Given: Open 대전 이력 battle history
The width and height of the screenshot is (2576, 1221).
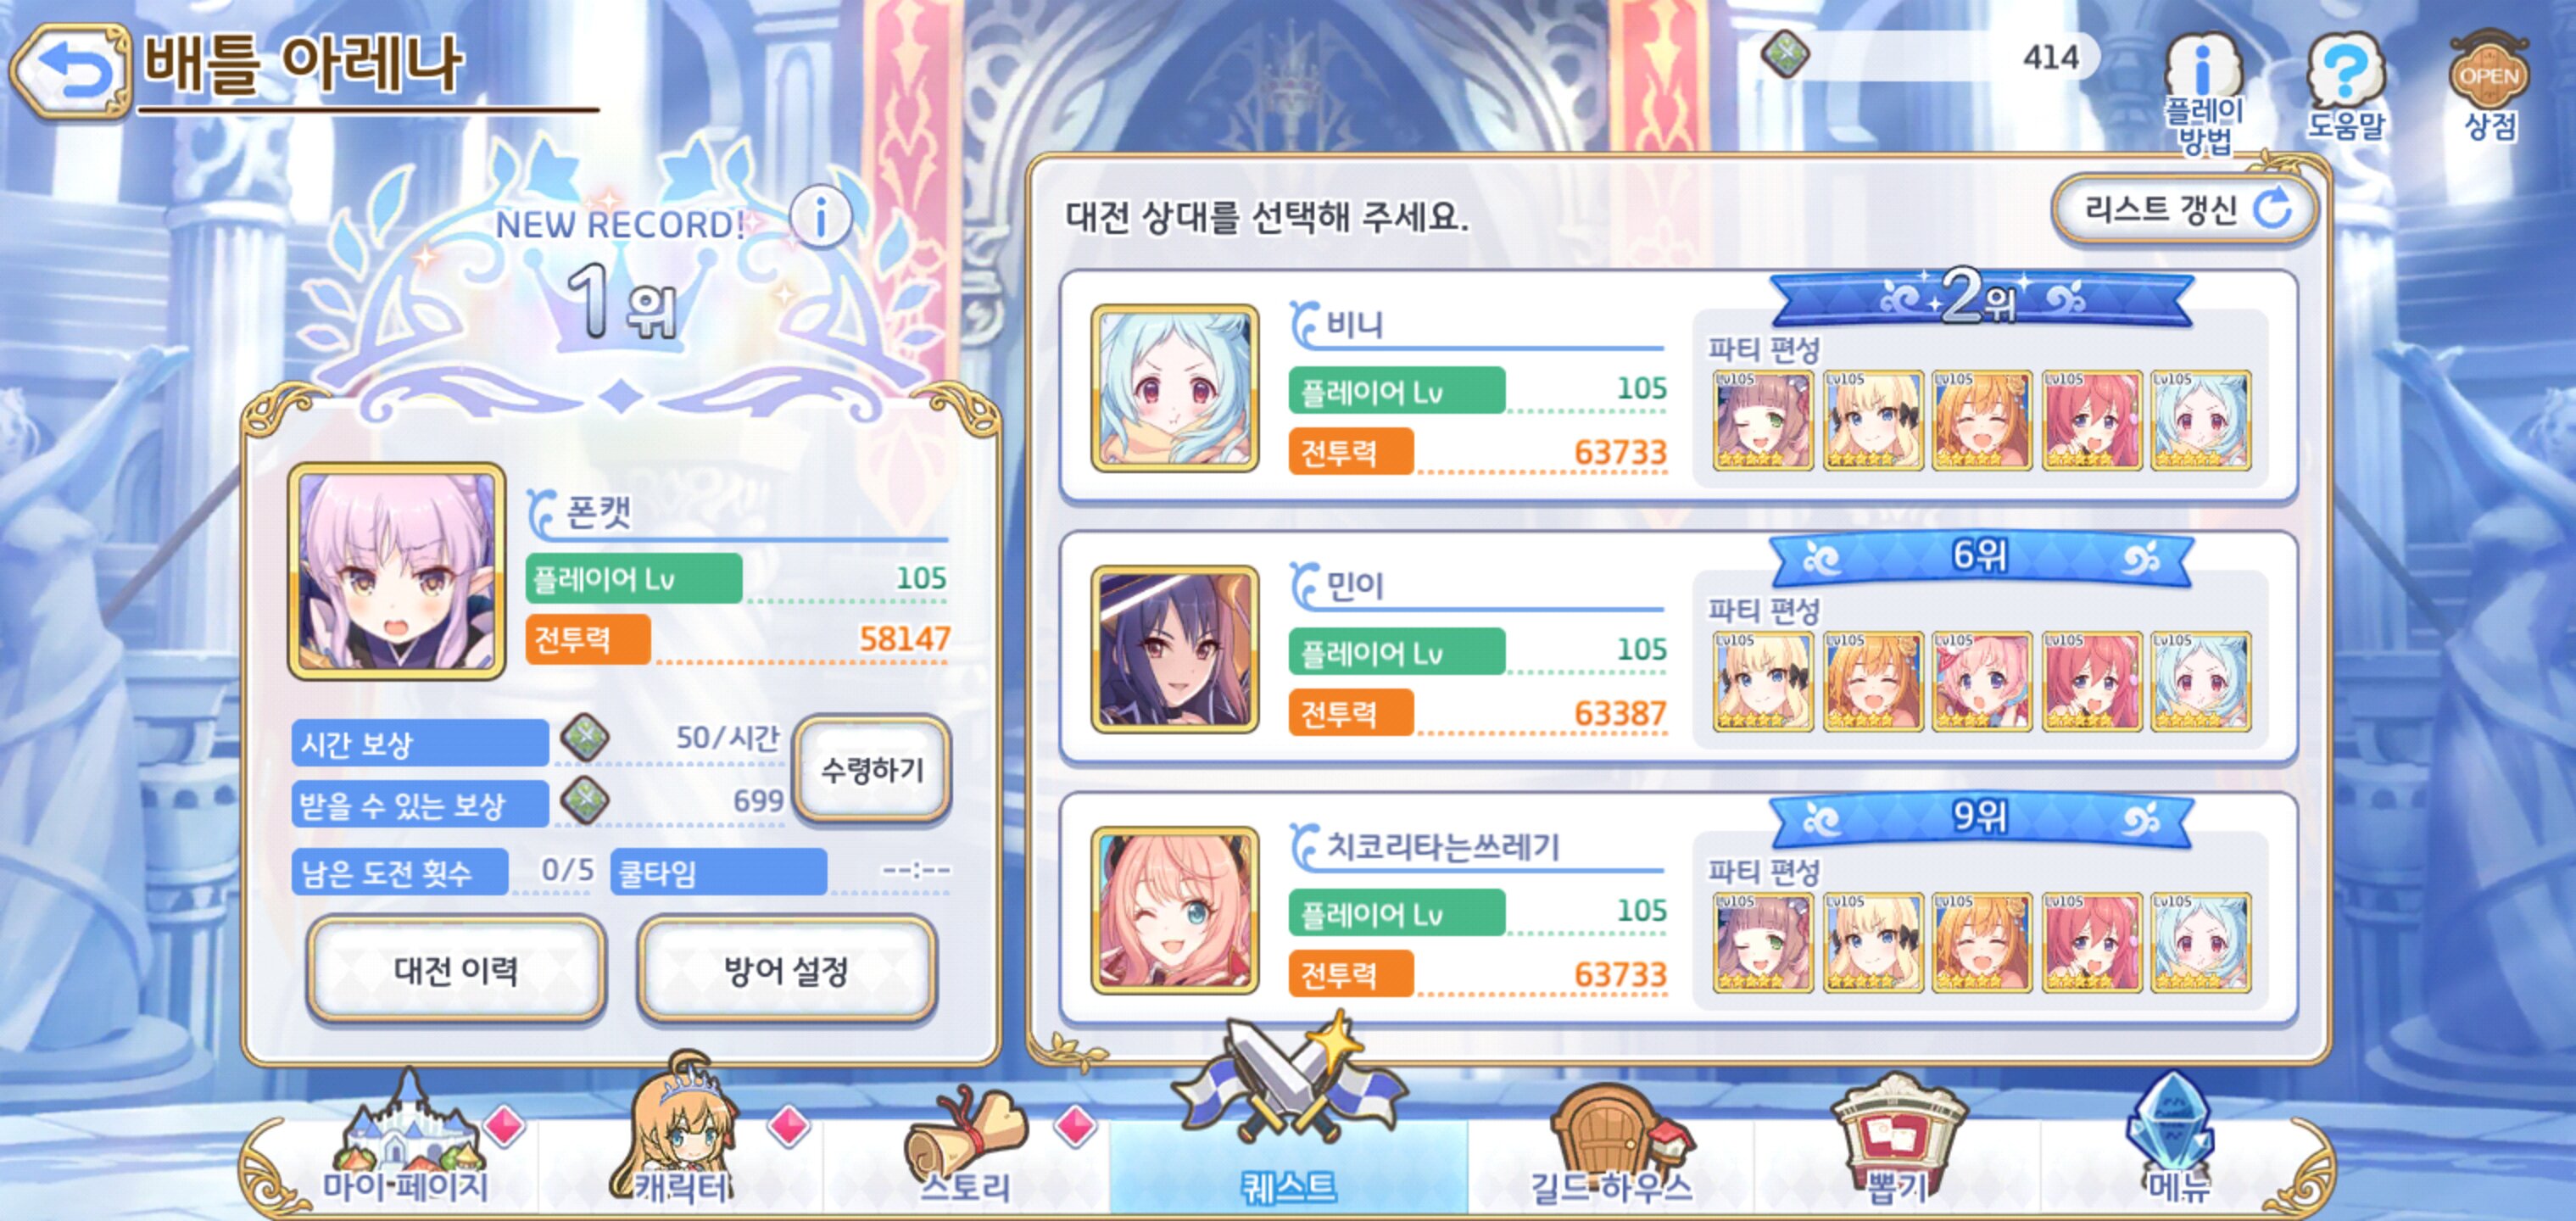Looking at the screenshot, I should pos(456,970).
